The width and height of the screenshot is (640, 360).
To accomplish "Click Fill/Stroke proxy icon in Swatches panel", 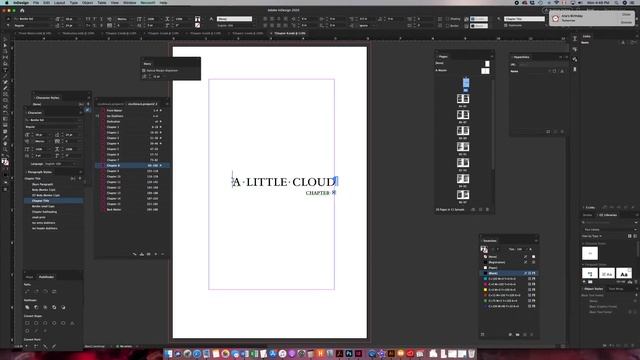I will [484, 249].
